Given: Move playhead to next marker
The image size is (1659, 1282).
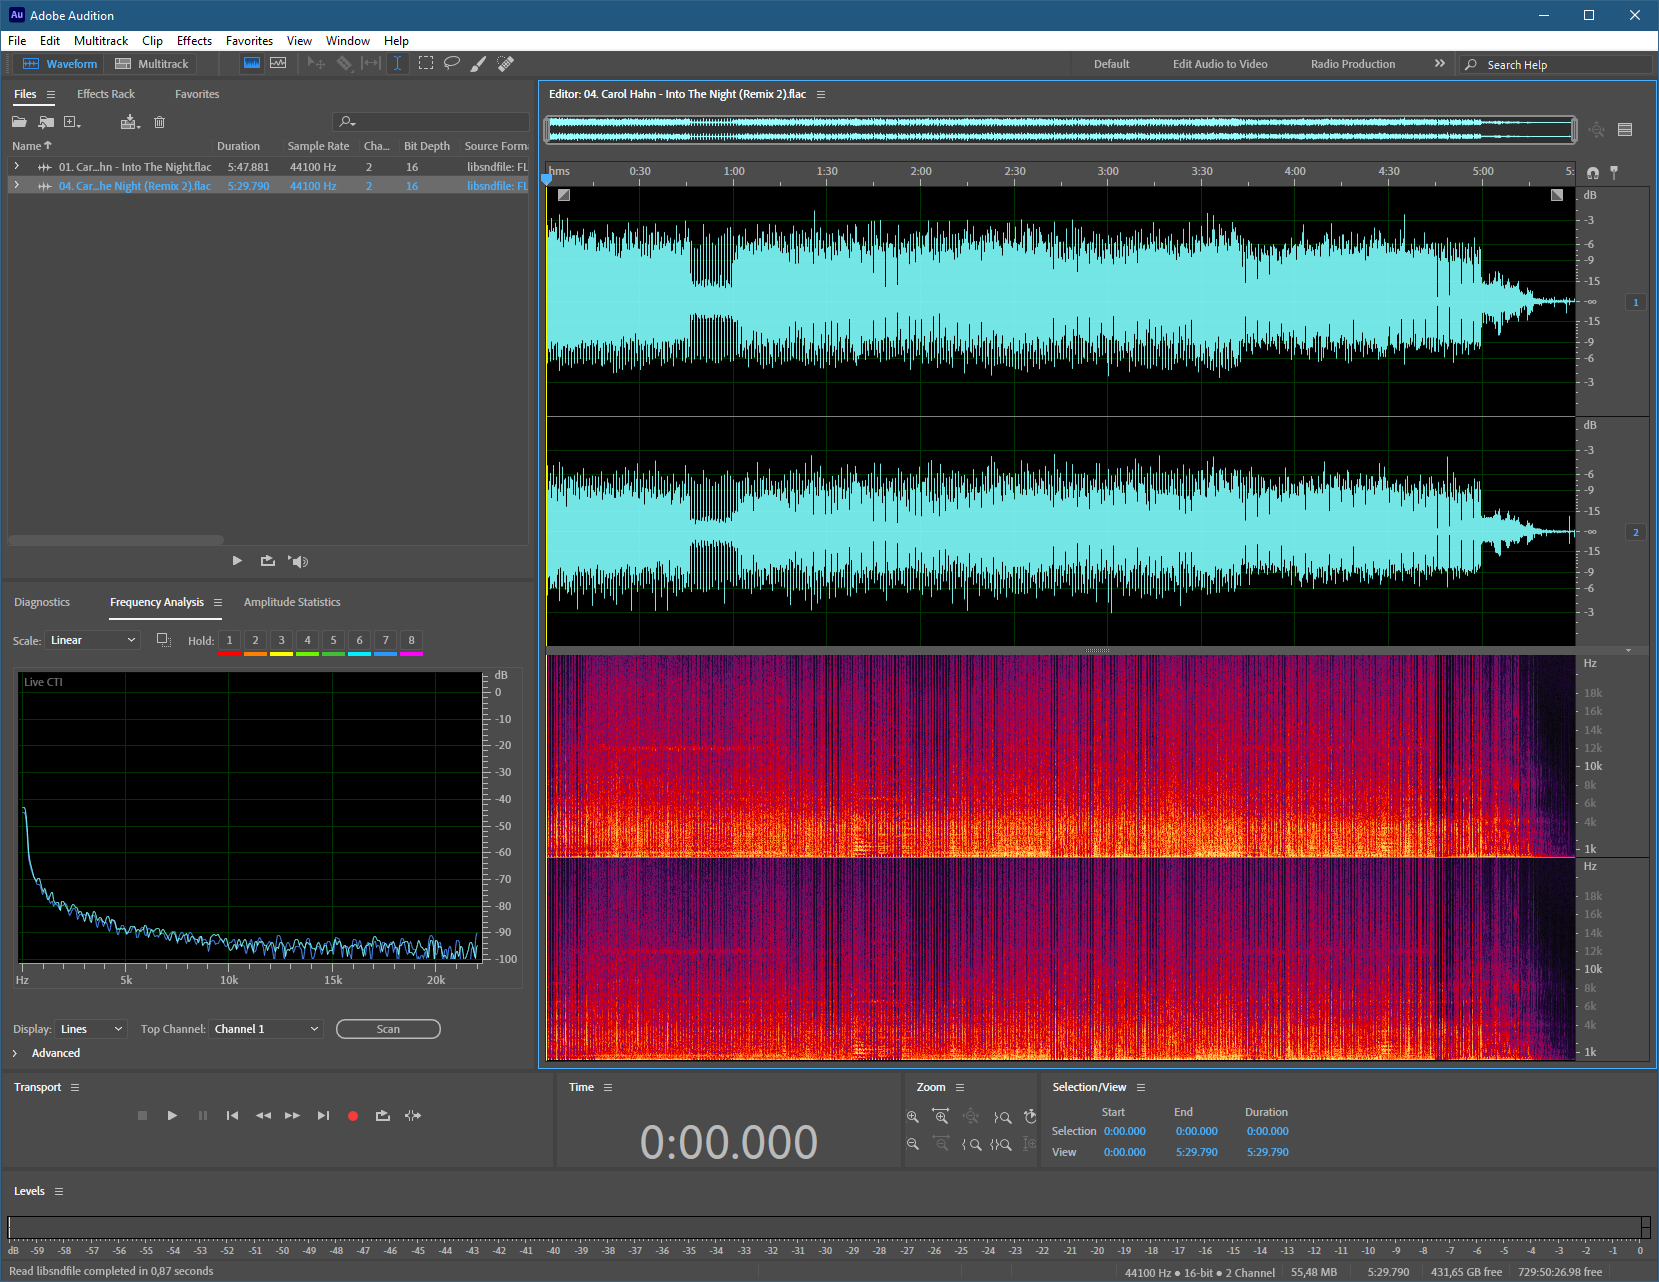Looking at the screenshot, I should (x=323, y=1115).
